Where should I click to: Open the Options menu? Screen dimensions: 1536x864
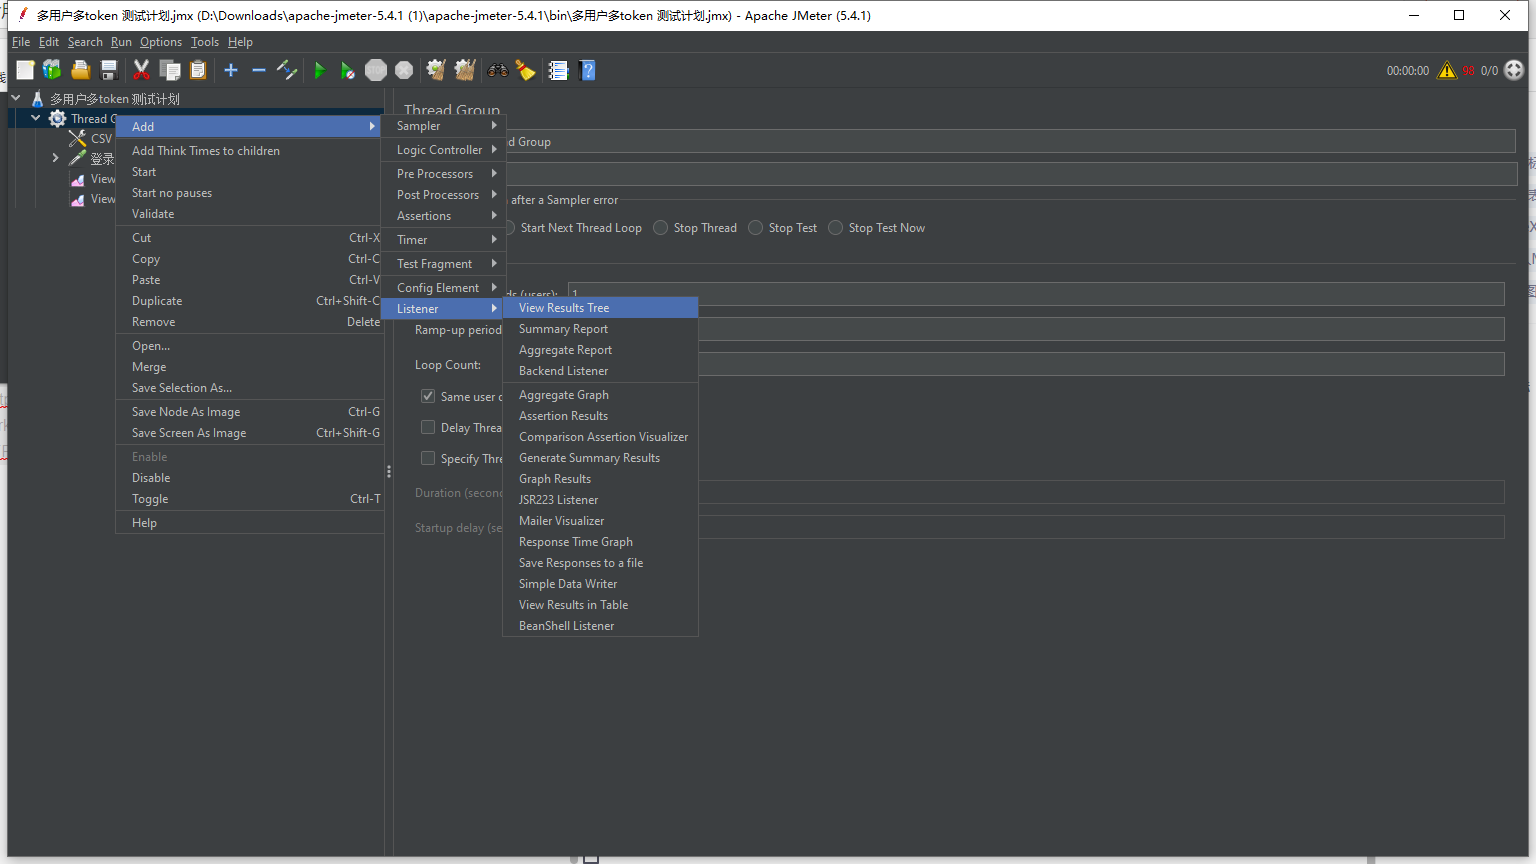tap(161, 42)
